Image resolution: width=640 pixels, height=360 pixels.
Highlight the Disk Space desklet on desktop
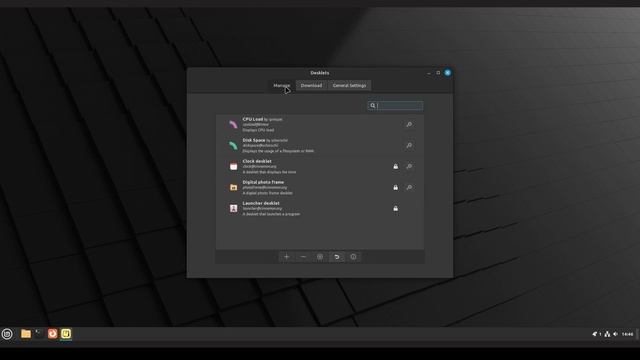(x=409, y=145)
